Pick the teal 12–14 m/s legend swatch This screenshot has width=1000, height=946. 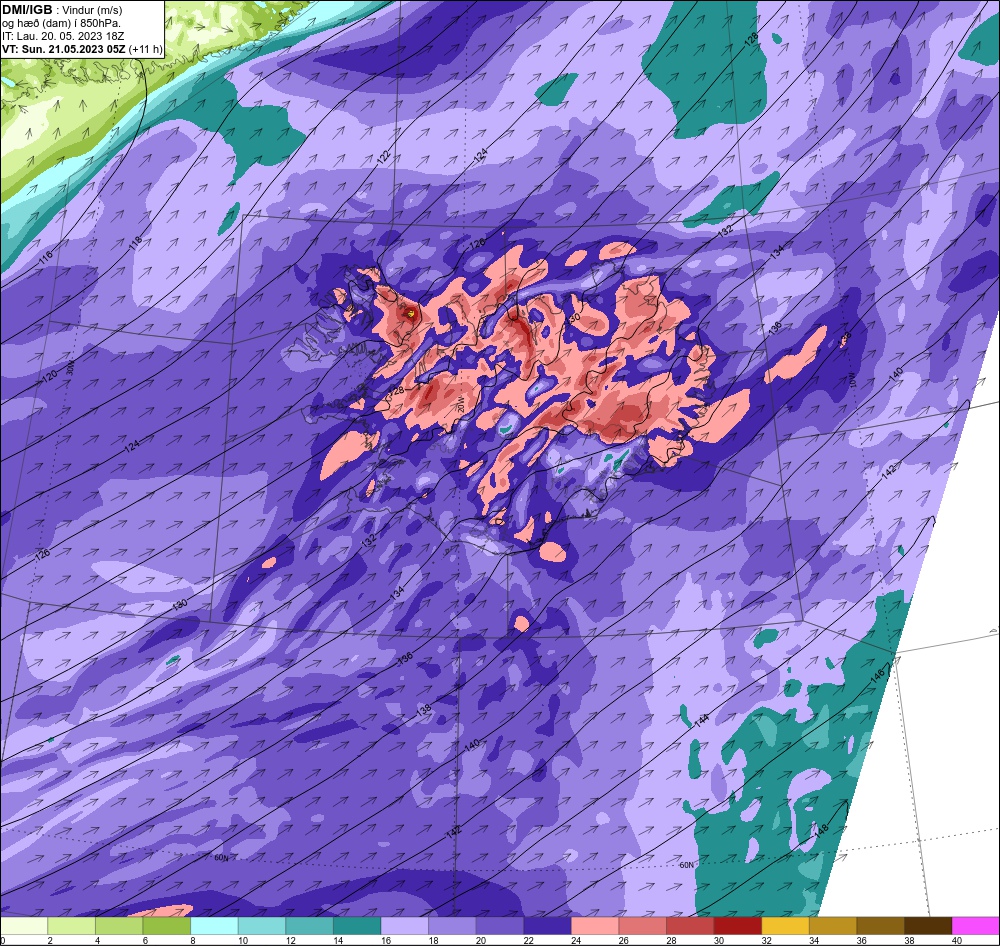pyautogui.click(x=309, y=926)
